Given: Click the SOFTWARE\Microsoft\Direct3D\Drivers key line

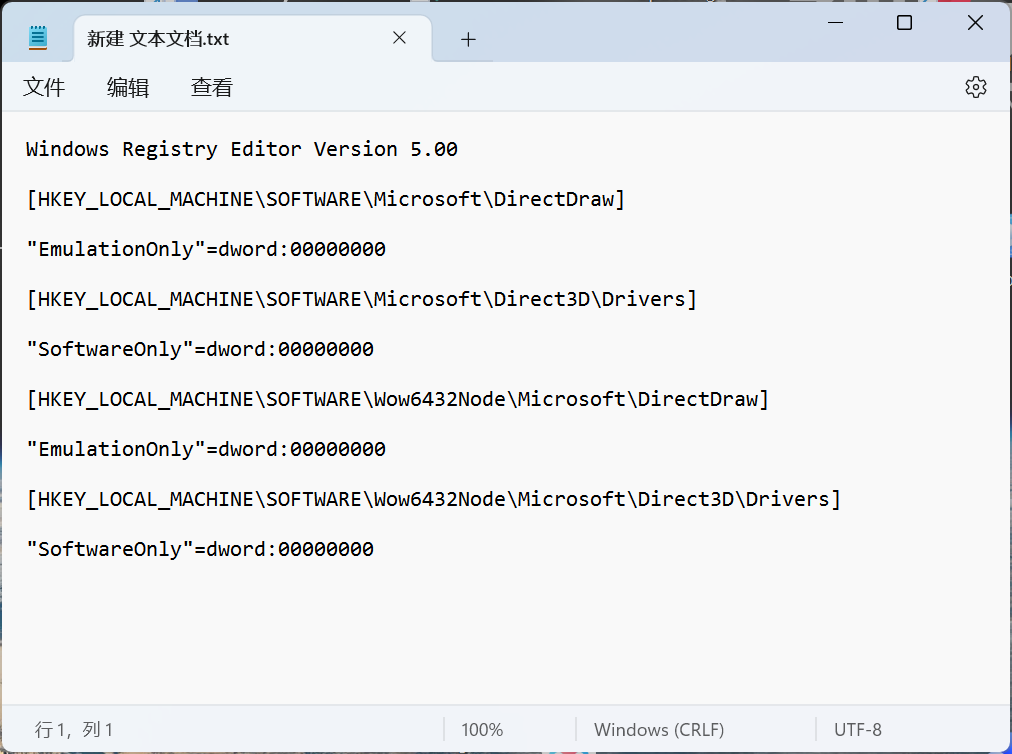Looking at the screenshot, I should [362, 299].
